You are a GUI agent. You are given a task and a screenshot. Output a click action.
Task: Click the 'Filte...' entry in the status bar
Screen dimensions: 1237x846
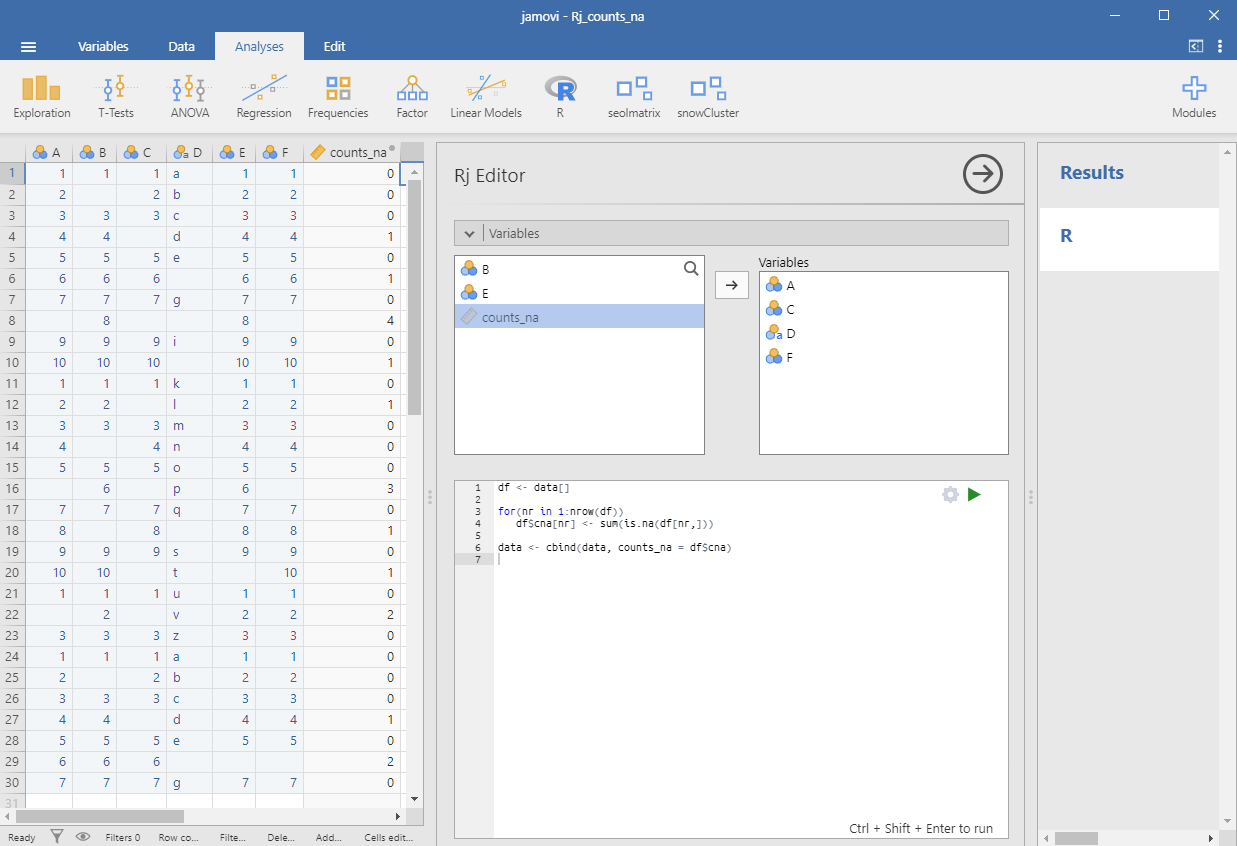233,838
